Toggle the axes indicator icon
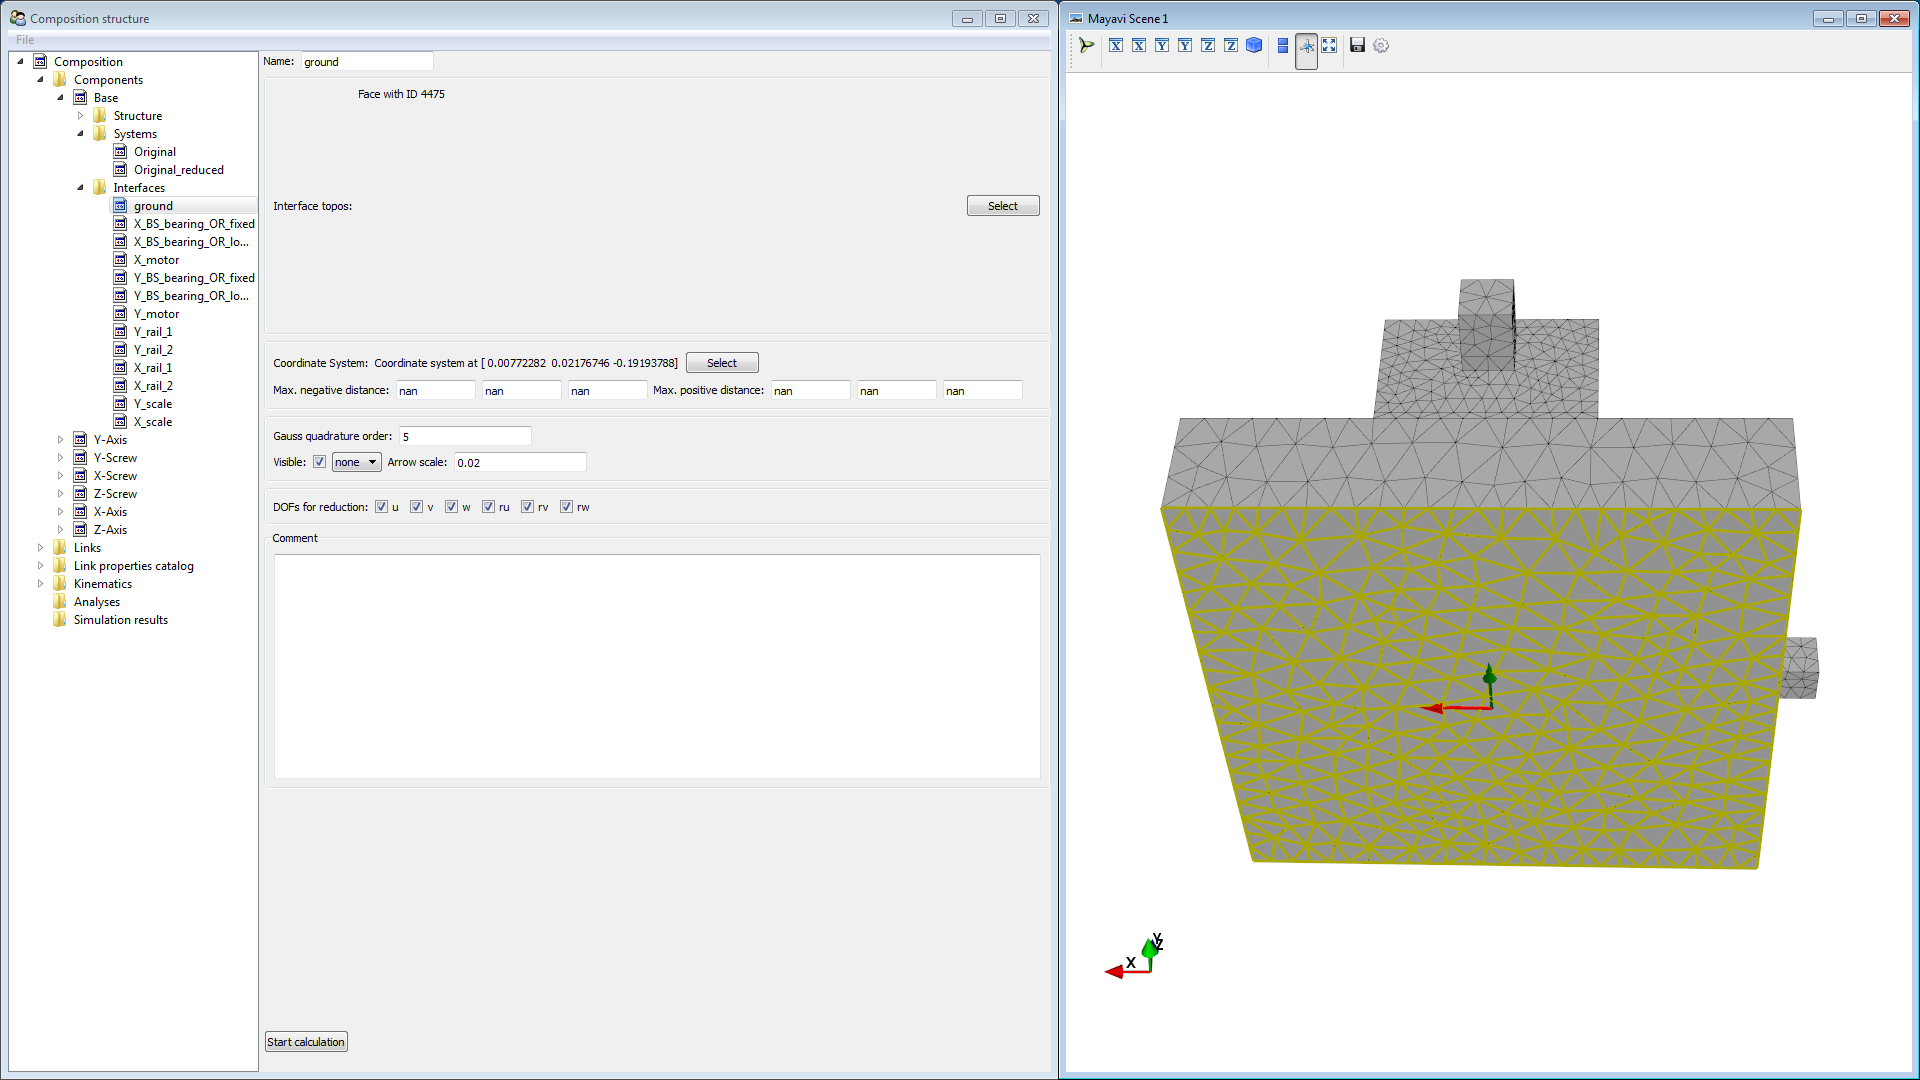The image size is (1920, 1080). pos(1306,46)
